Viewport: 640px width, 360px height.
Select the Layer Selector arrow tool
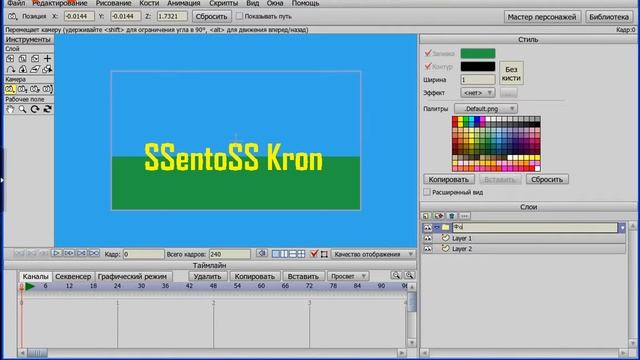pos(47,69)
